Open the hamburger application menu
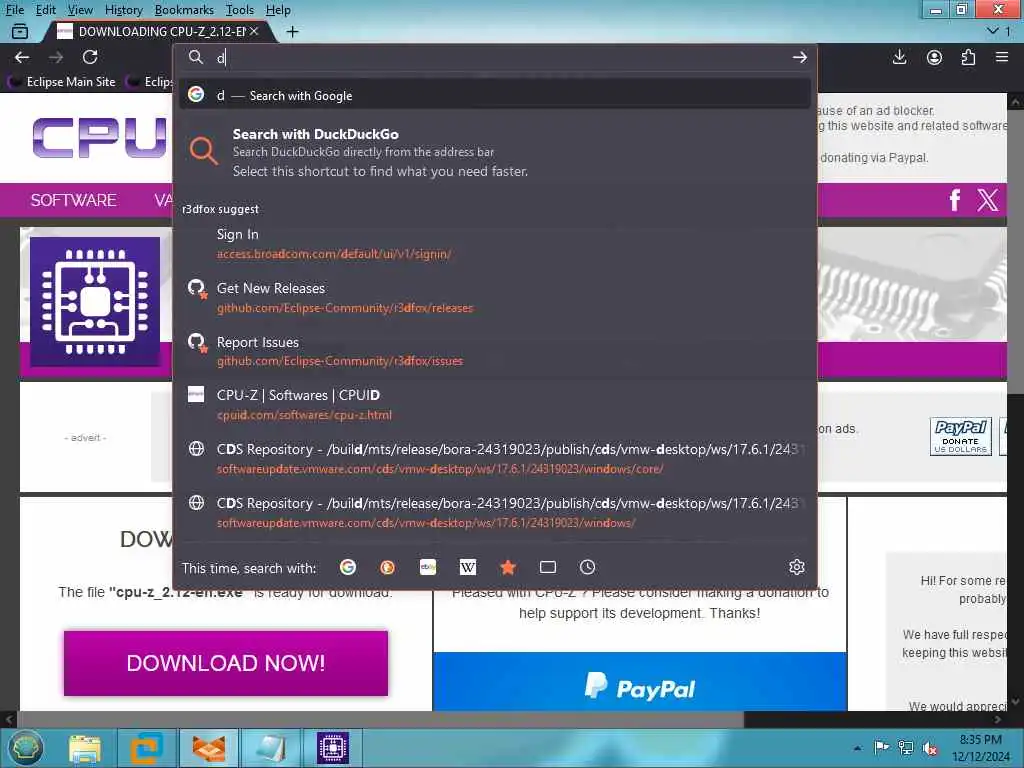This screenshot has height=768, width=1024. click(1002, 57)
